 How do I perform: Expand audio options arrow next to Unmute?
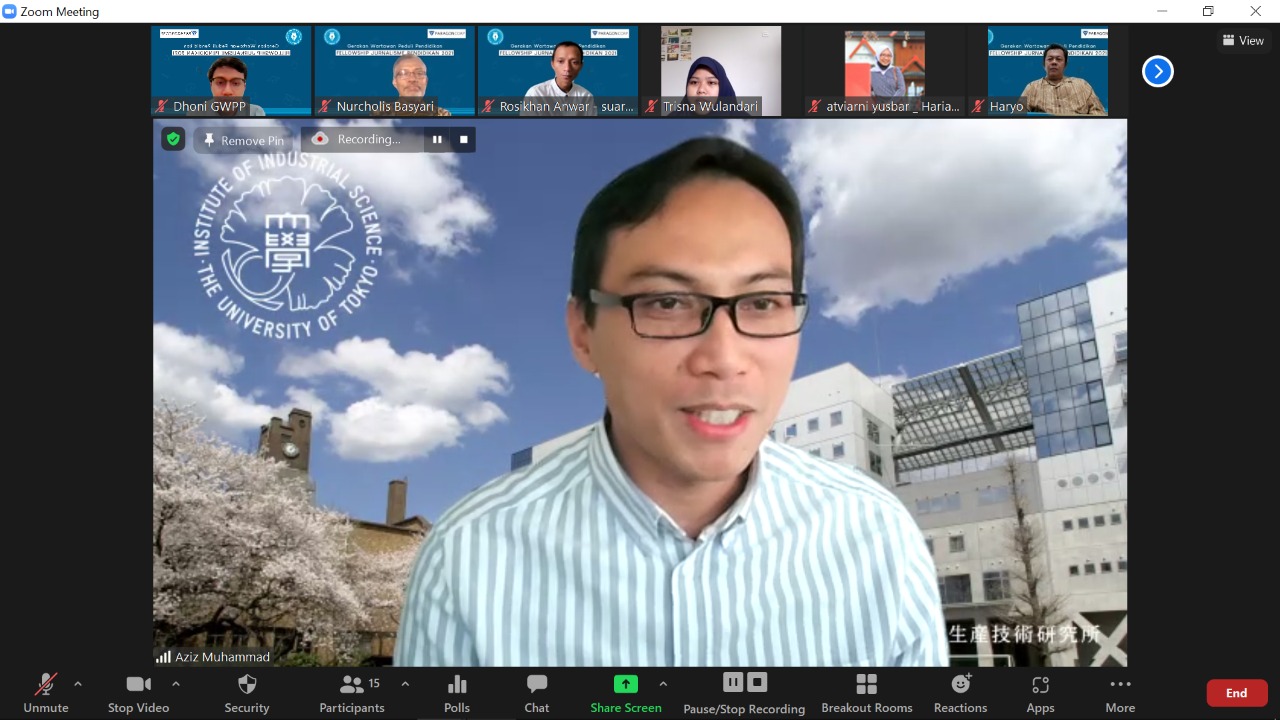[x=78, y=684]
